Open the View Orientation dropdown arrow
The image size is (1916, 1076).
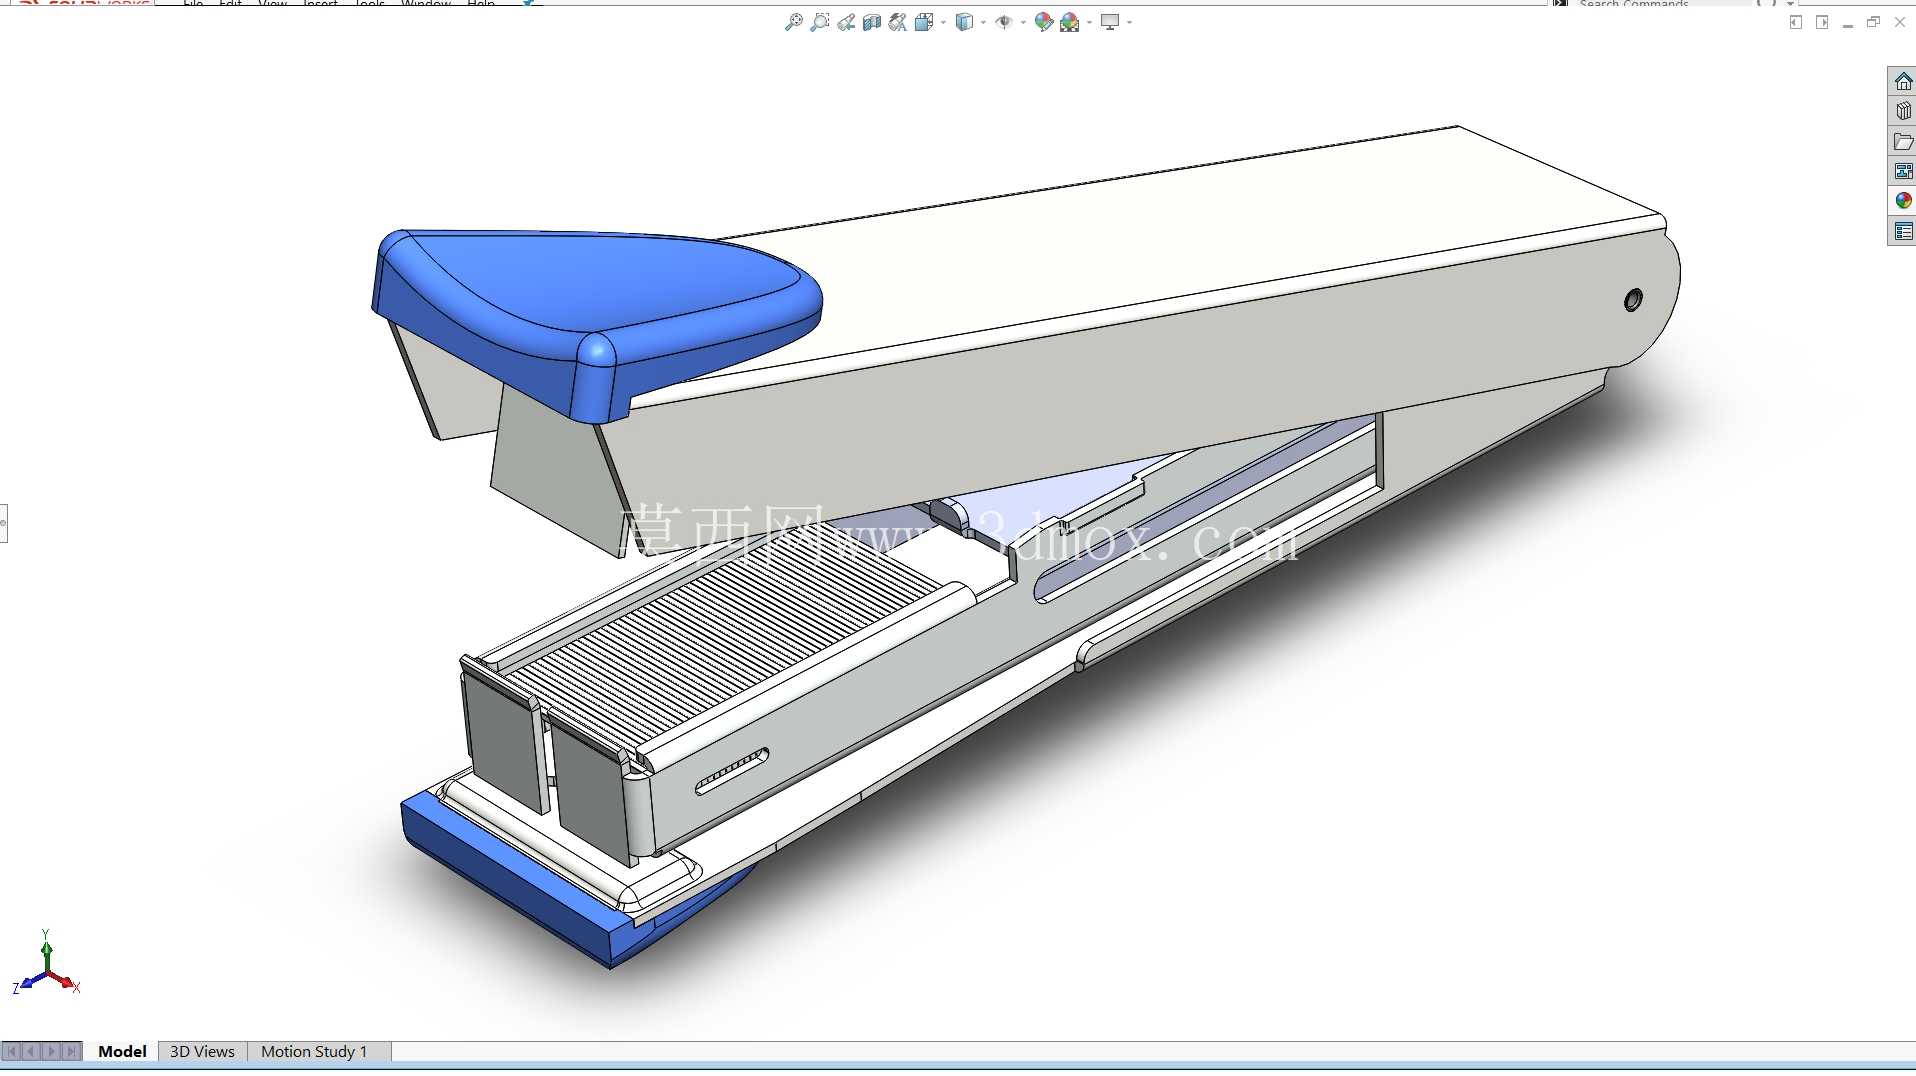coord(943,22)
